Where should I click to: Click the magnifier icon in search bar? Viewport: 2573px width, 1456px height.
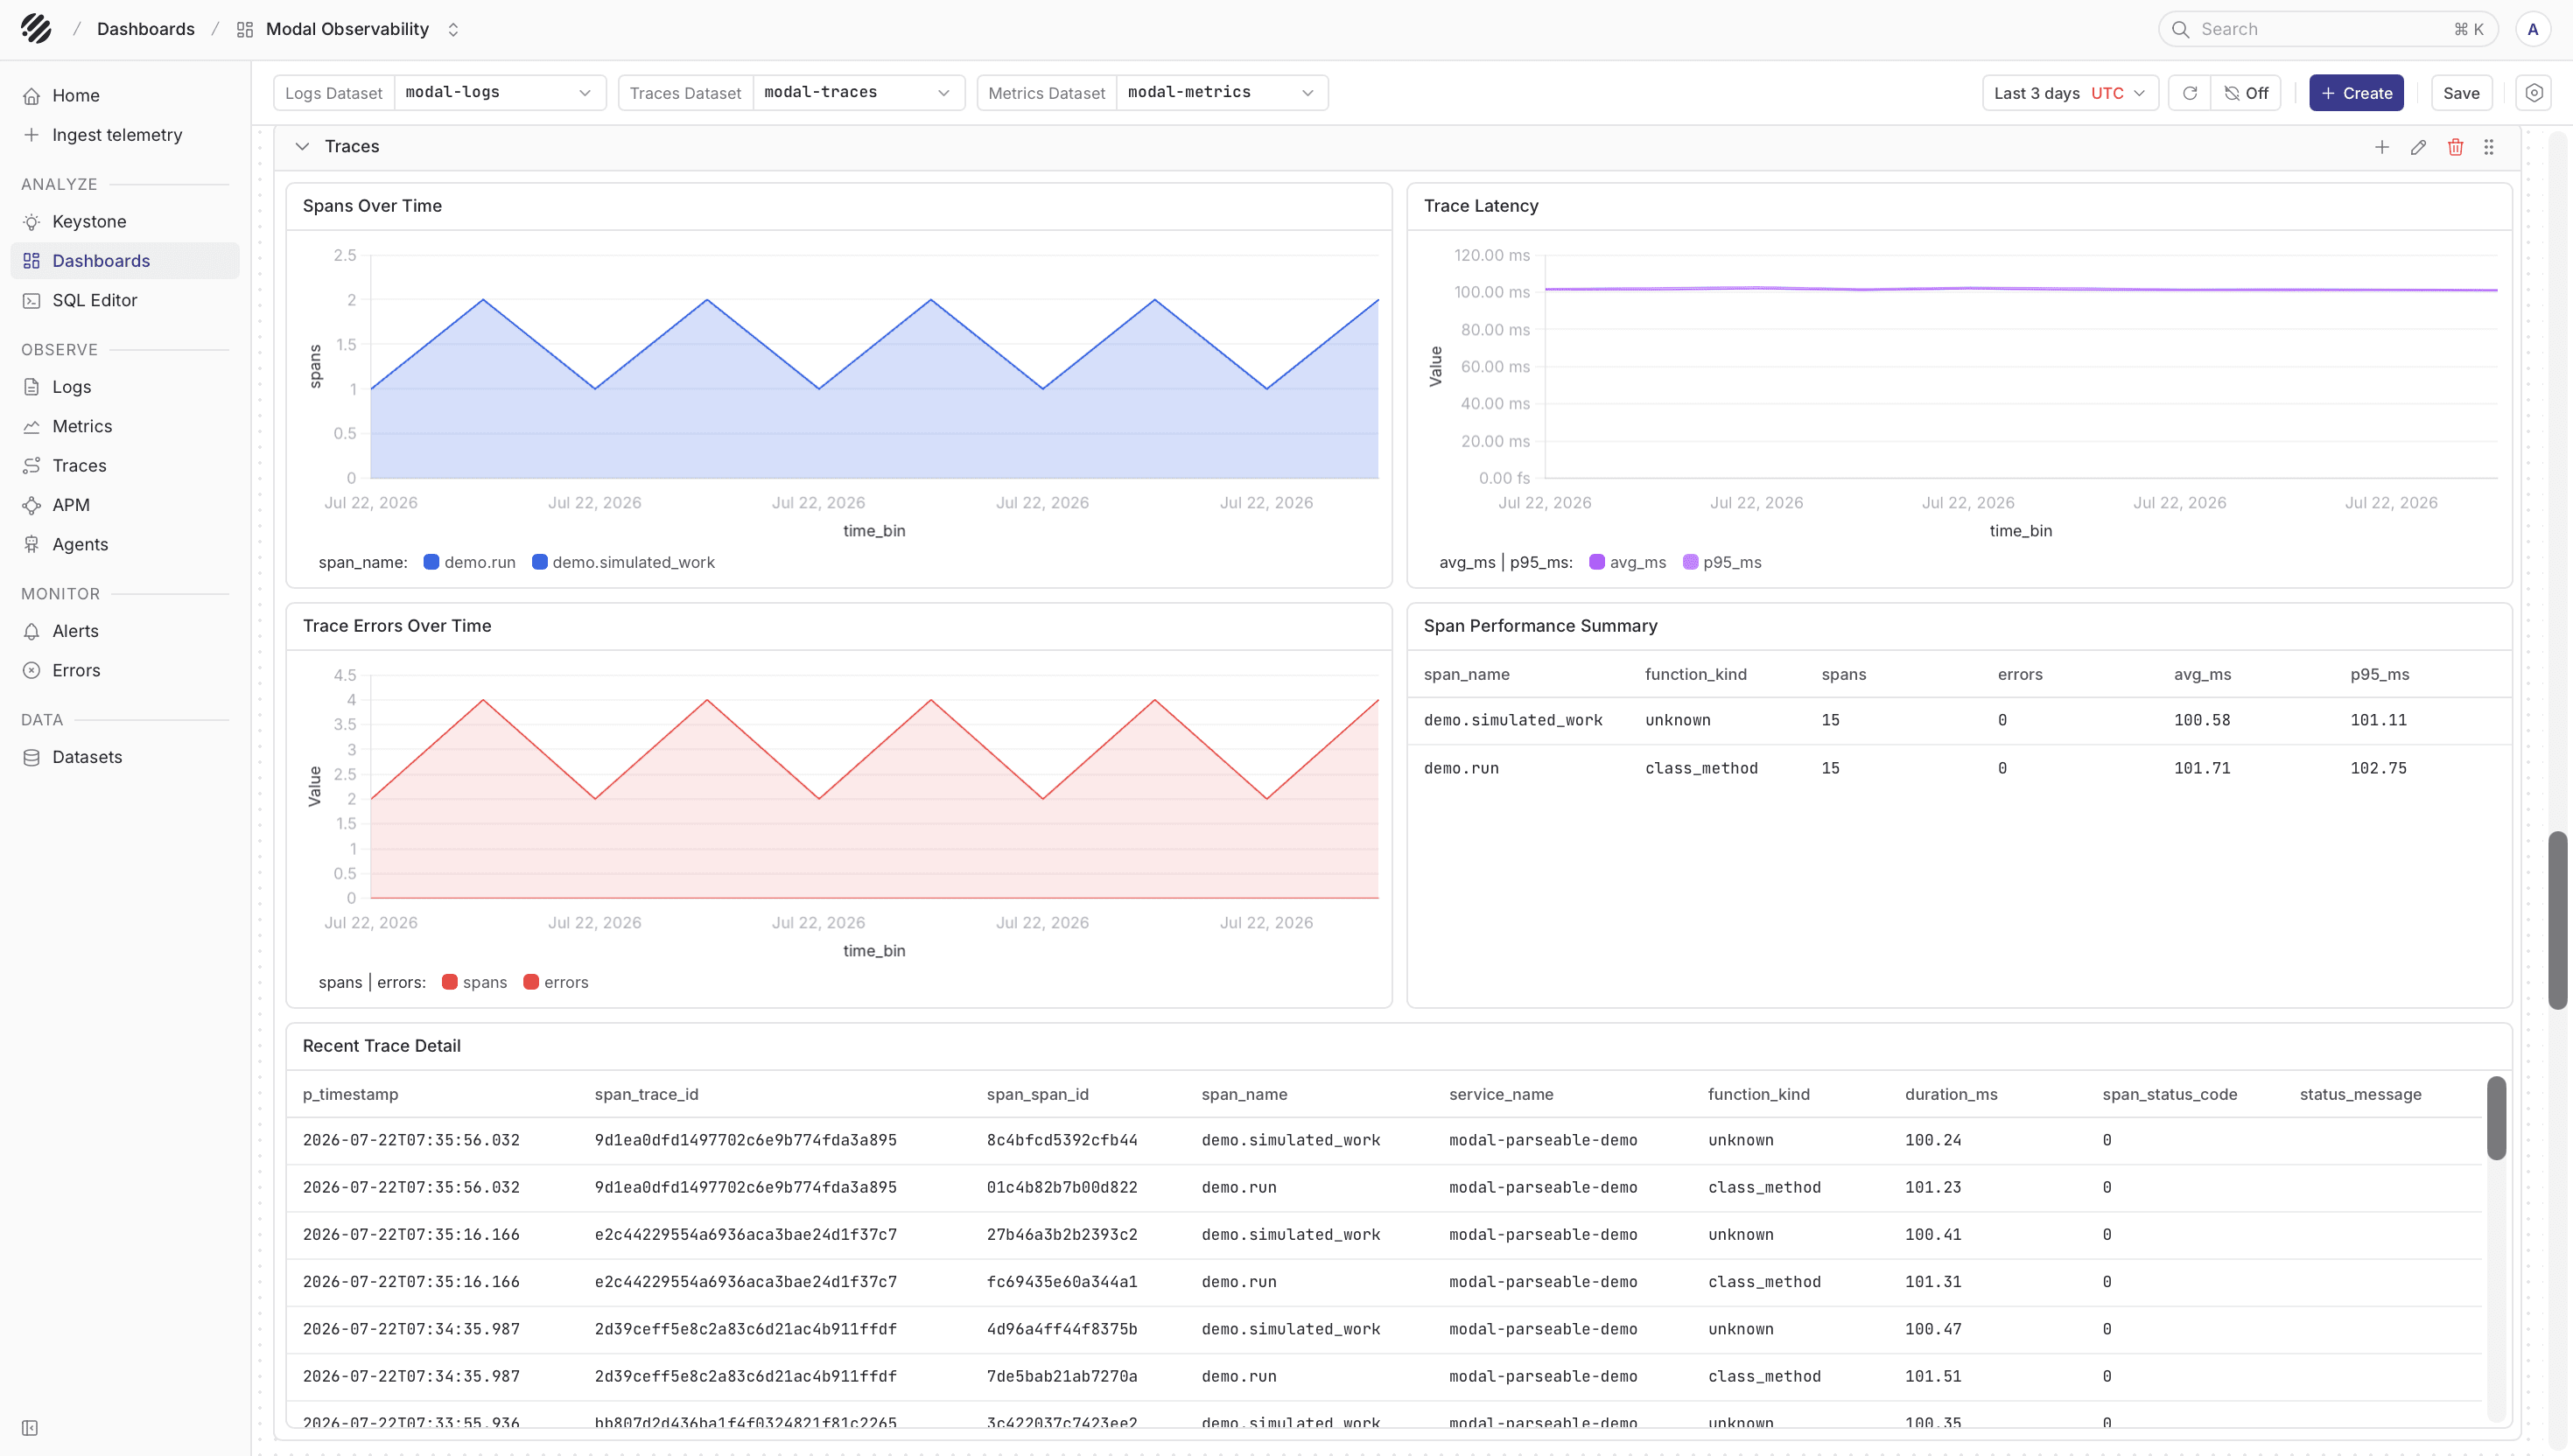click(x=2180, y=29)
